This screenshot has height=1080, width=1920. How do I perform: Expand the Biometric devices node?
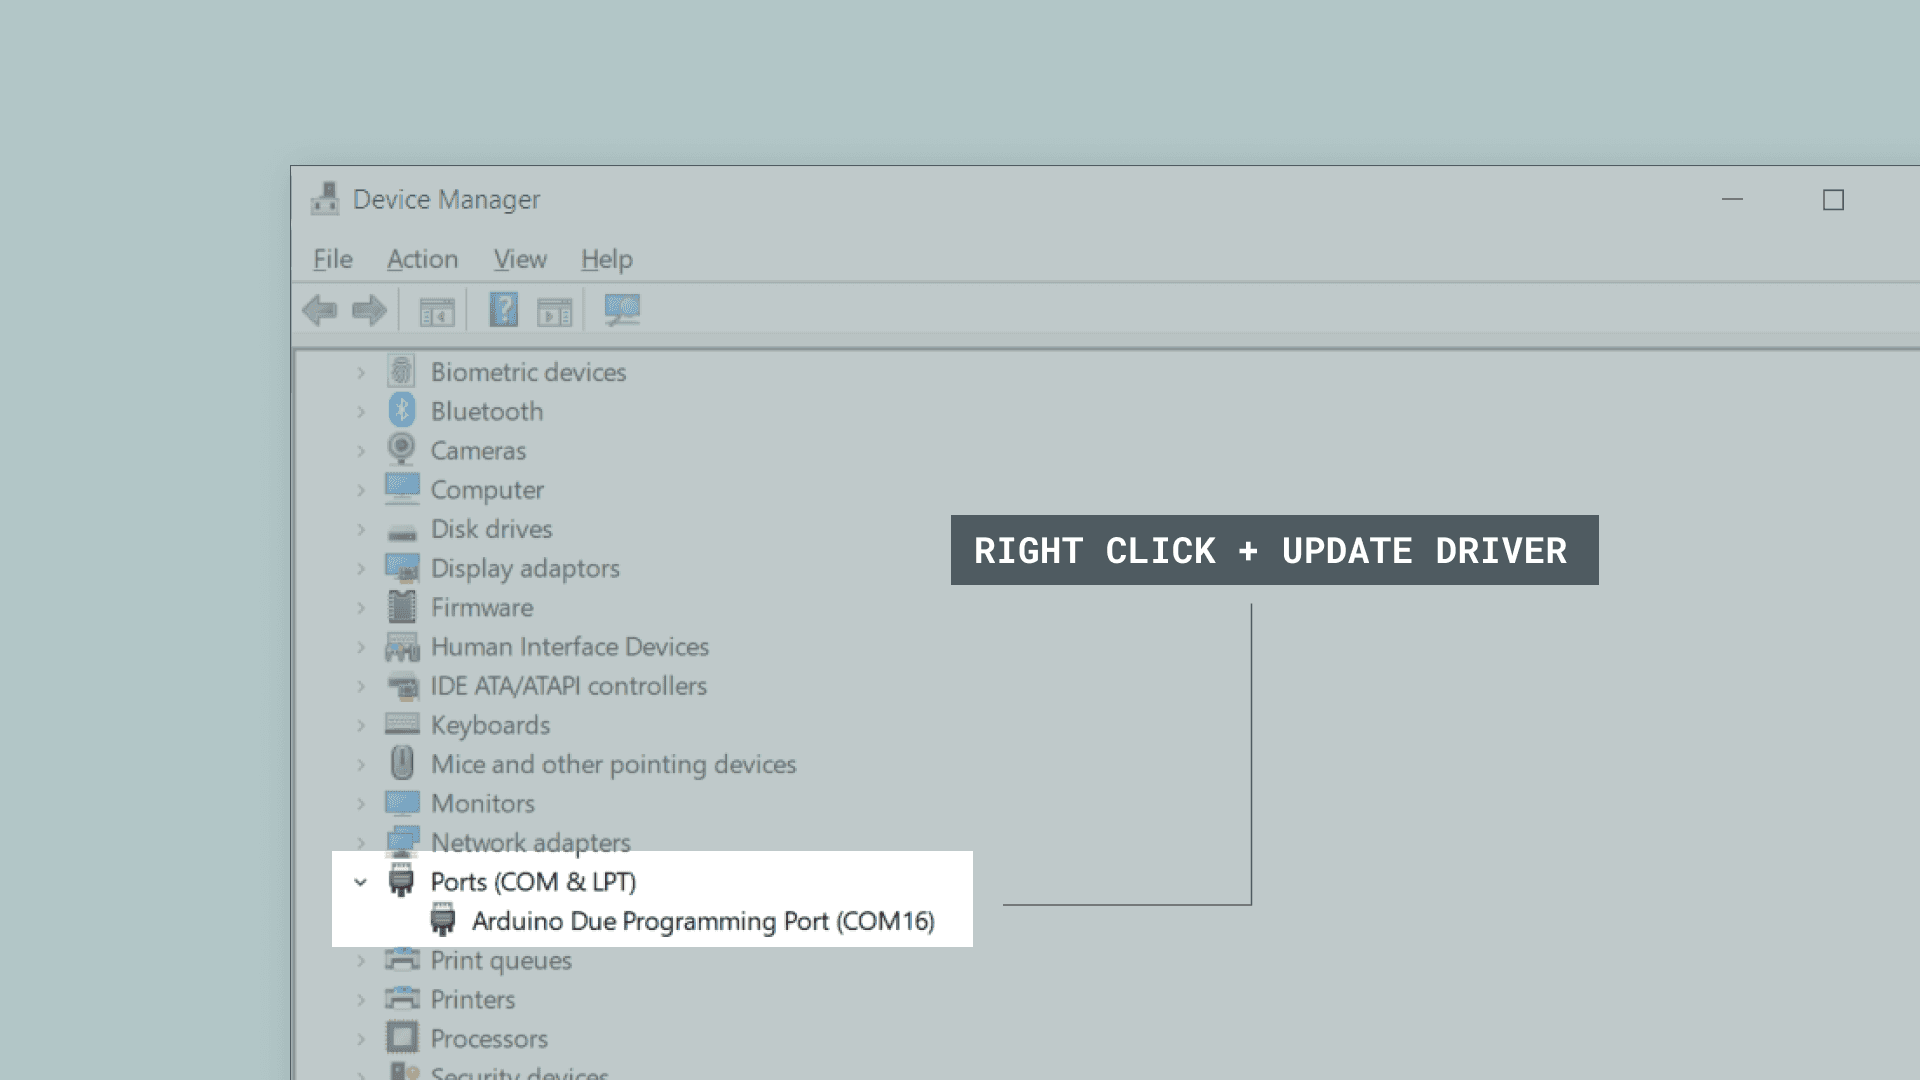tap(361, 372)
